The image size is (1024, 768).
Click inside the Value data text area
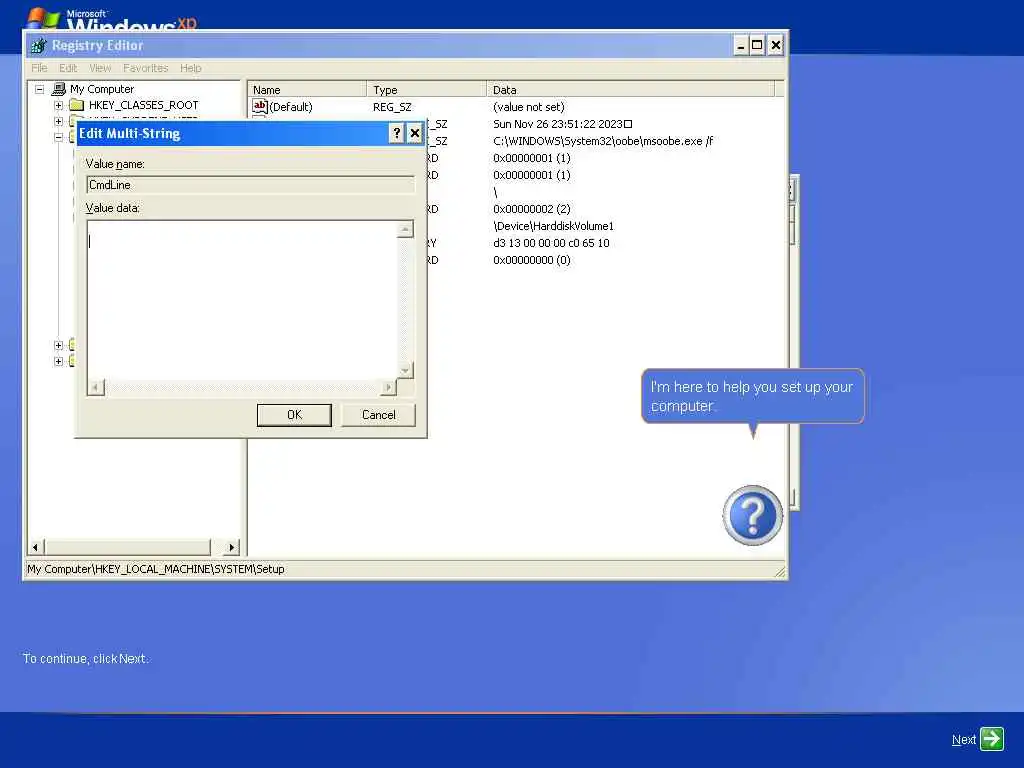pyautogui.click(x=242, y=300)
